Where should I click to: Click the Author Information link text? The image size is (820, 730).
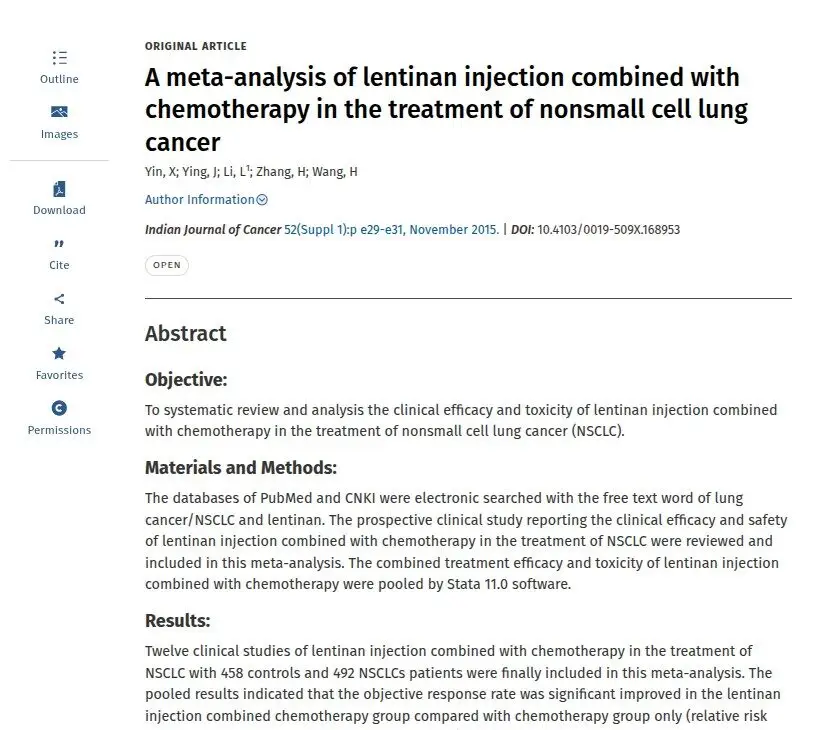[199, 200]
